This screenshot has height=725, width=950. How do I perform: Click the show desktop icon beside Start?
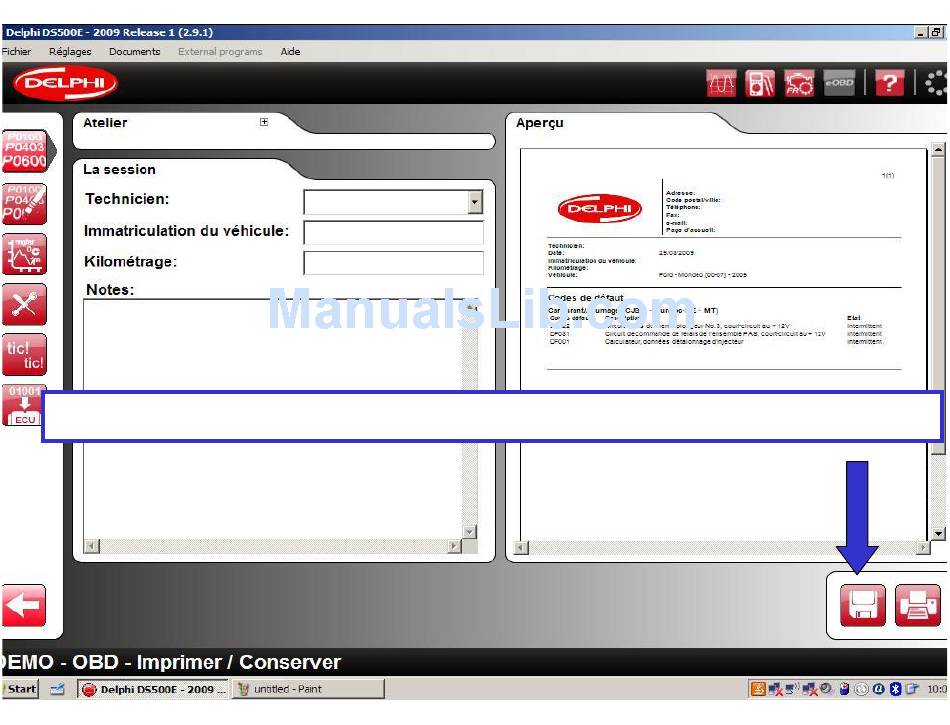[58, 689]
